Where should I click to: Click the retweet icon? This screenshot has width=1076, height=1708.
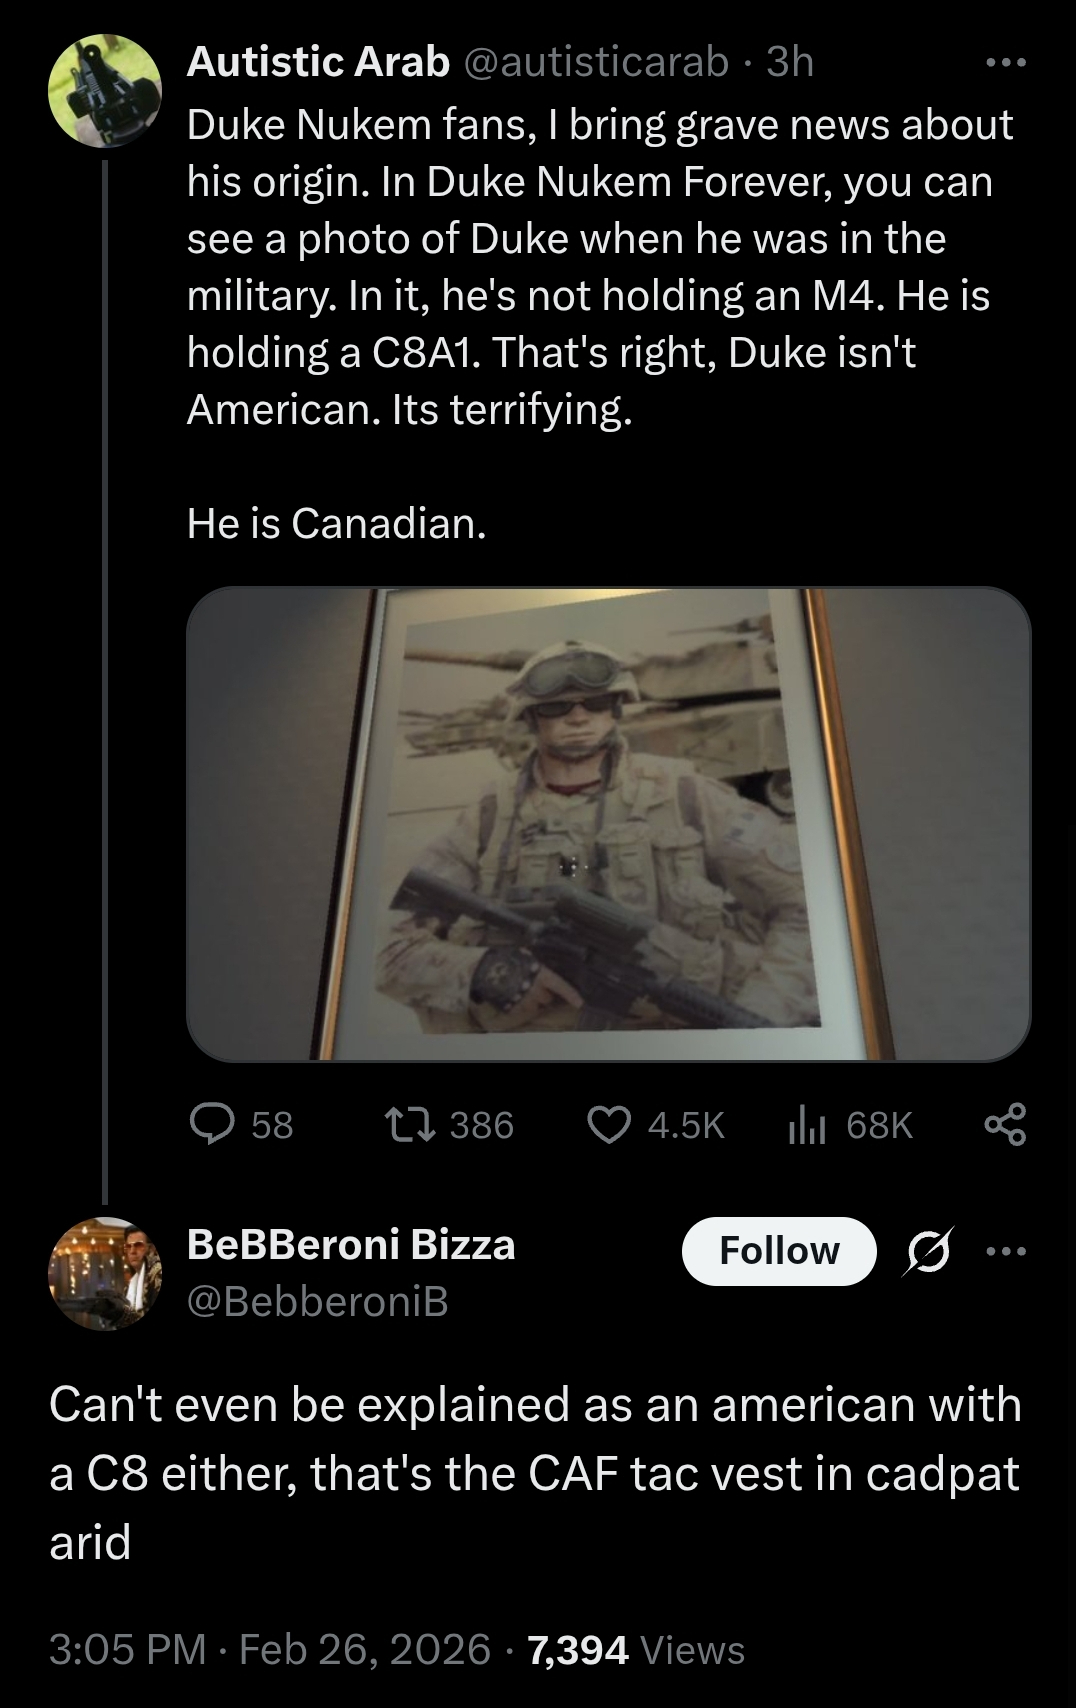click(410, 1125)
